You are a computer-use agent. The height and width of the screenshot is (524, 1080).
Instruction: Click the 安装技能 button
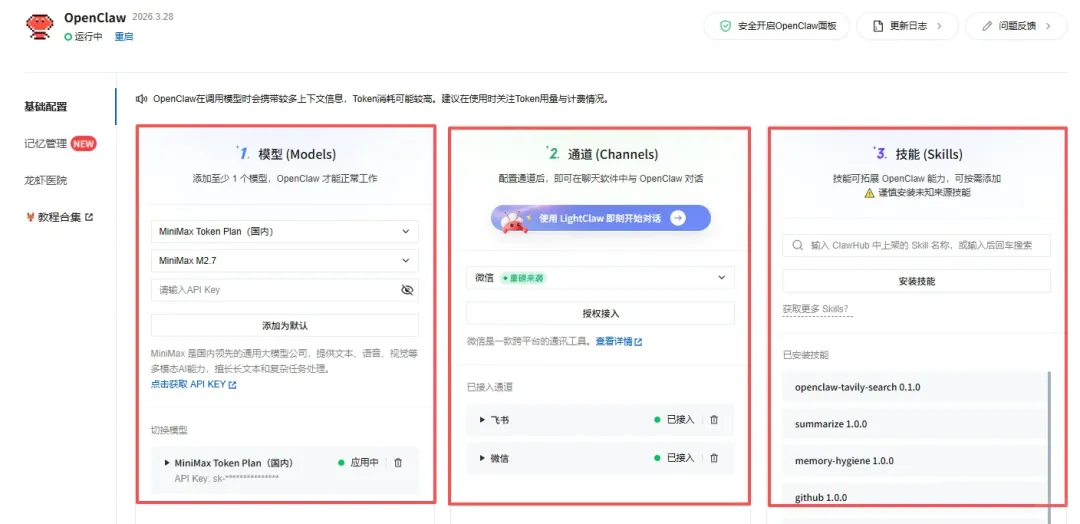coord(916,281)
